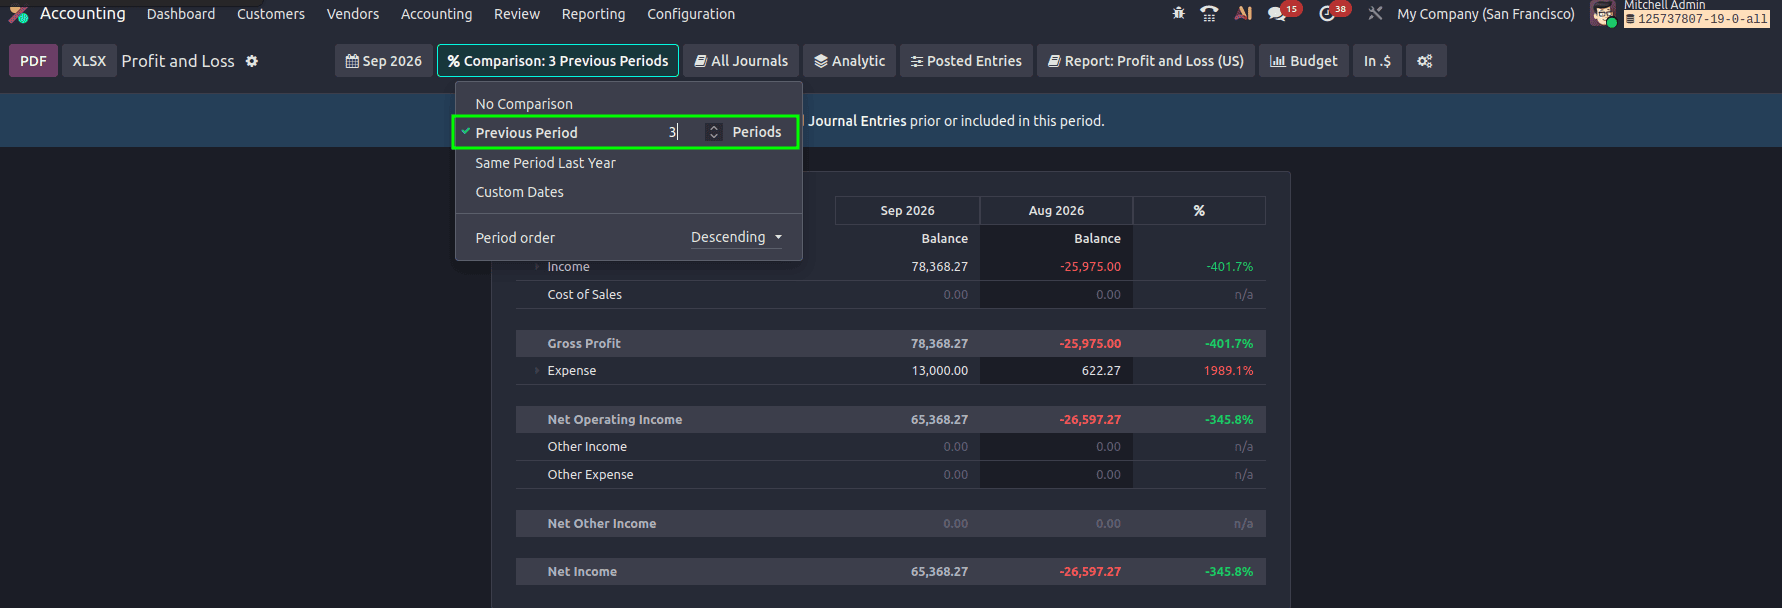
Task: Click the number of periods input field
Action: coord(683,132)
